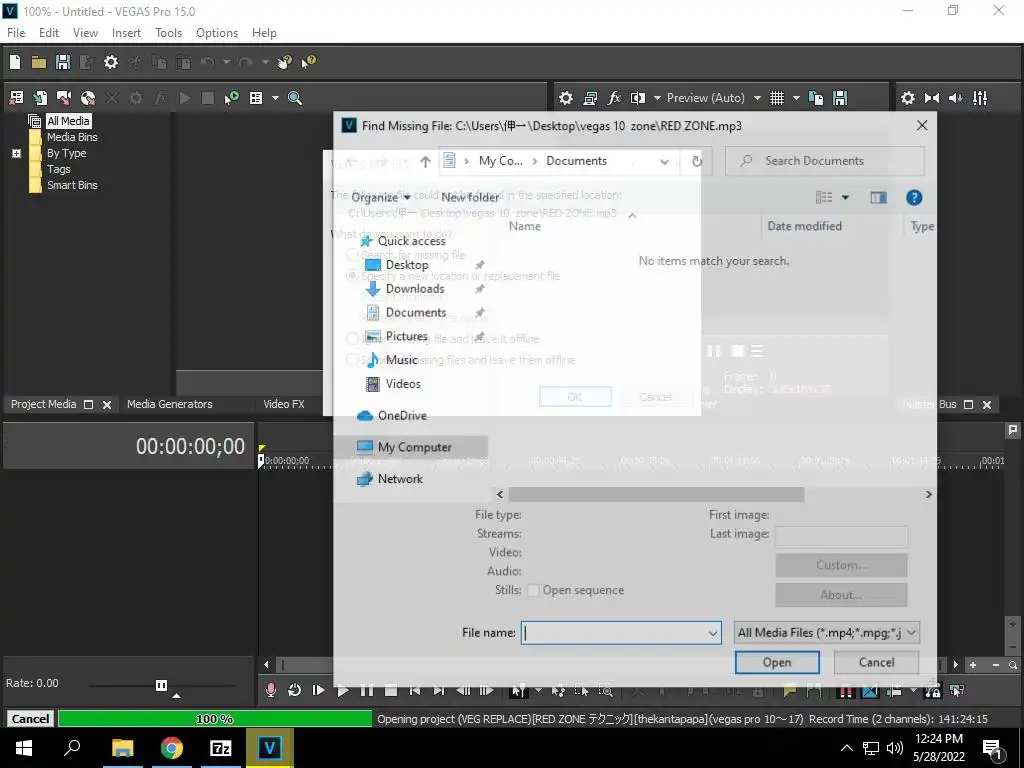Click Dim Output speaker icon
The image size is (1024, 768).
coord(955,98)
